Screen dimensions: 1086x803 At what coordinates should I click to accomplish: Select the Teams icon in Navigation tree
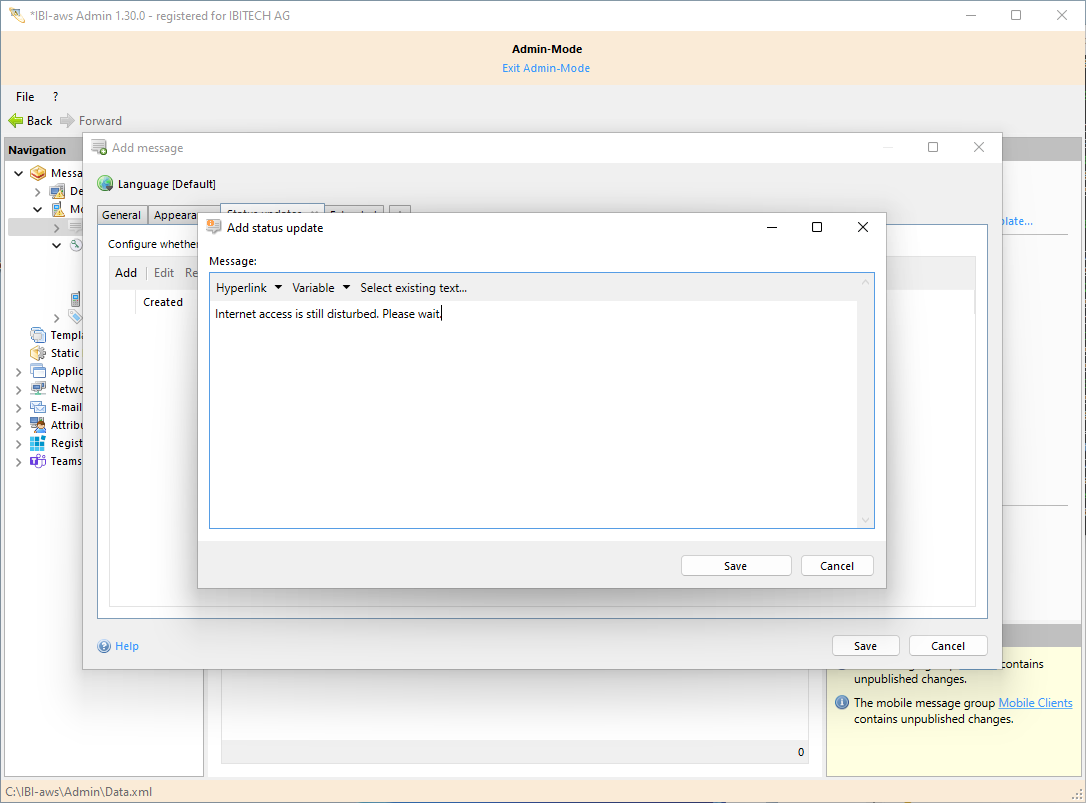(38, 461)
